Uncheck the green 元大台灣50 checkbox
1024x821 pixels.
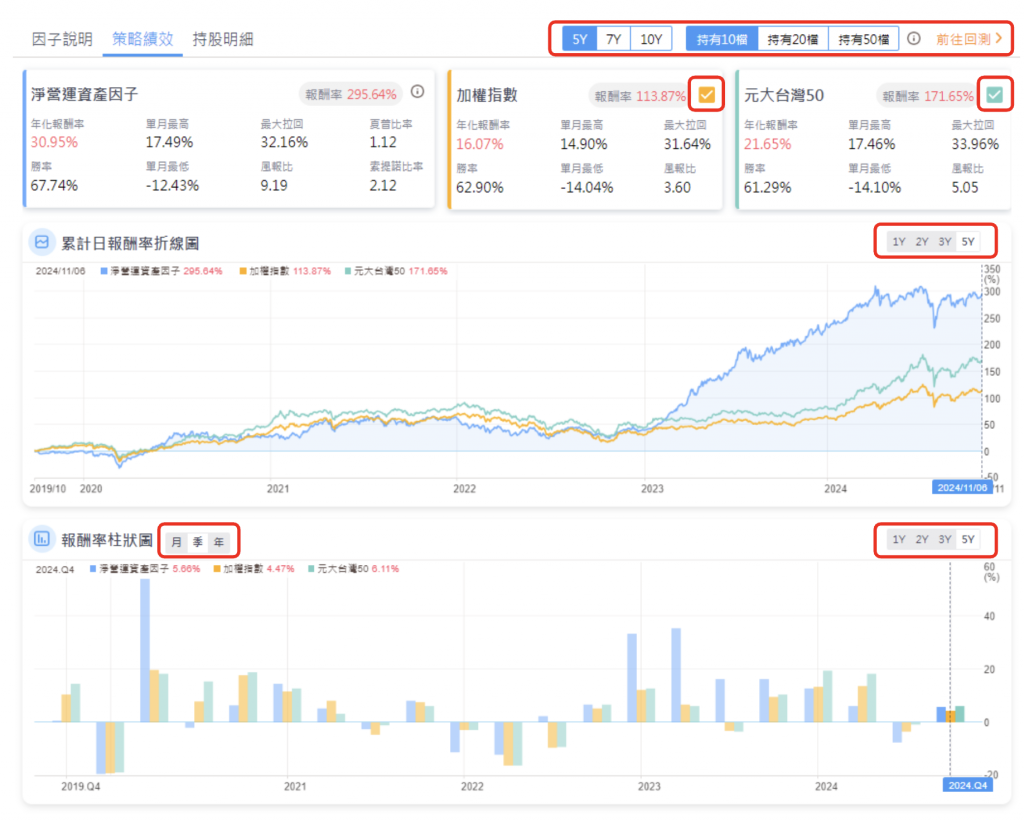click(x=994, y=95)
